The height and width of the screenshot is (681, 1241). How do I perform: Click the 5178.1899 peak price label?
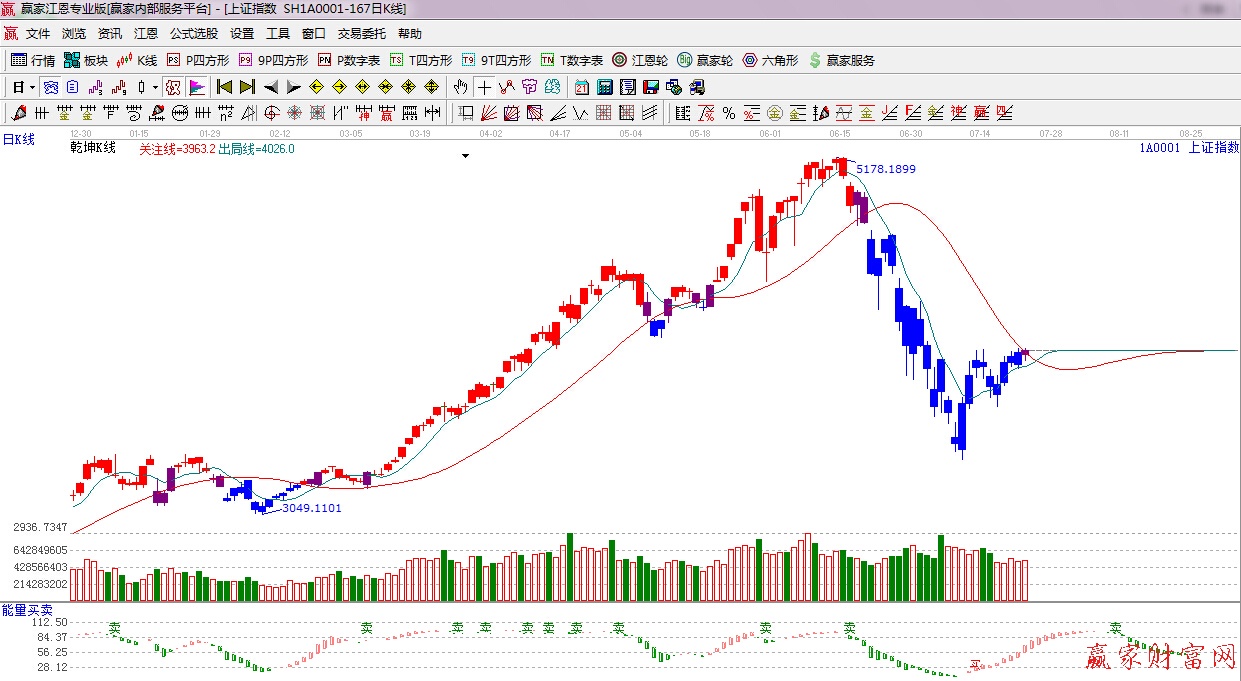(x=885, y=169)
